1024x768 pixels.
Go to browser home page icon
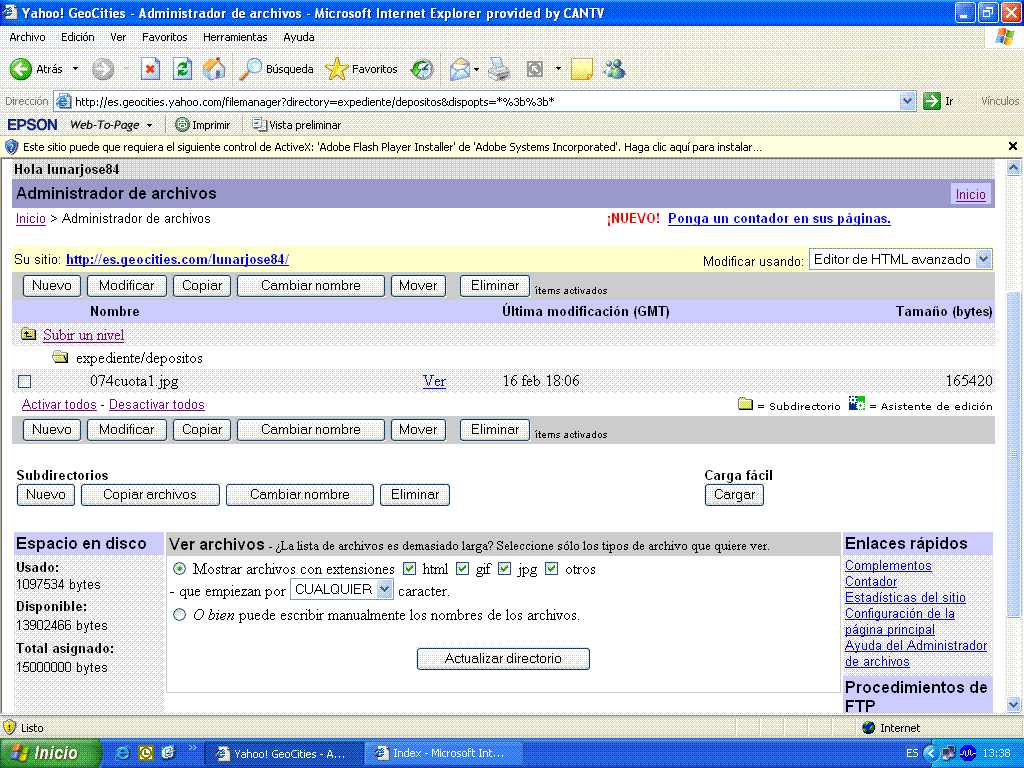coord(214,69)
